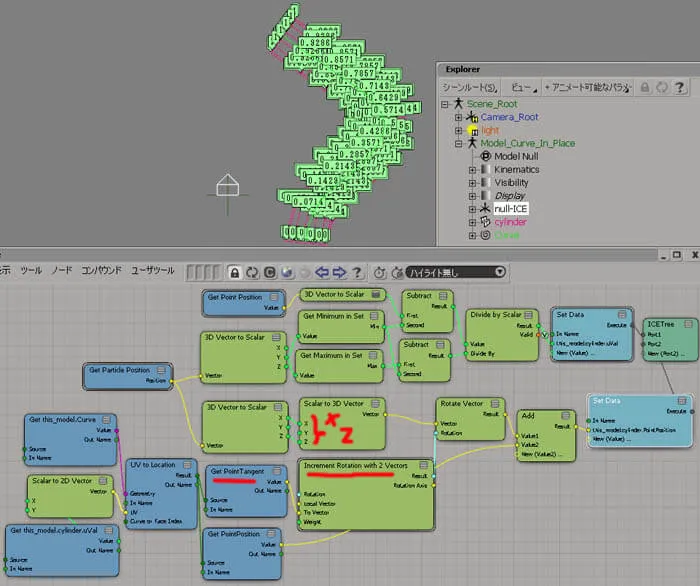This screenshot has width=700, height=586.
Task: Click the blue left arrow navigation icon
Action: pos(322,272)
